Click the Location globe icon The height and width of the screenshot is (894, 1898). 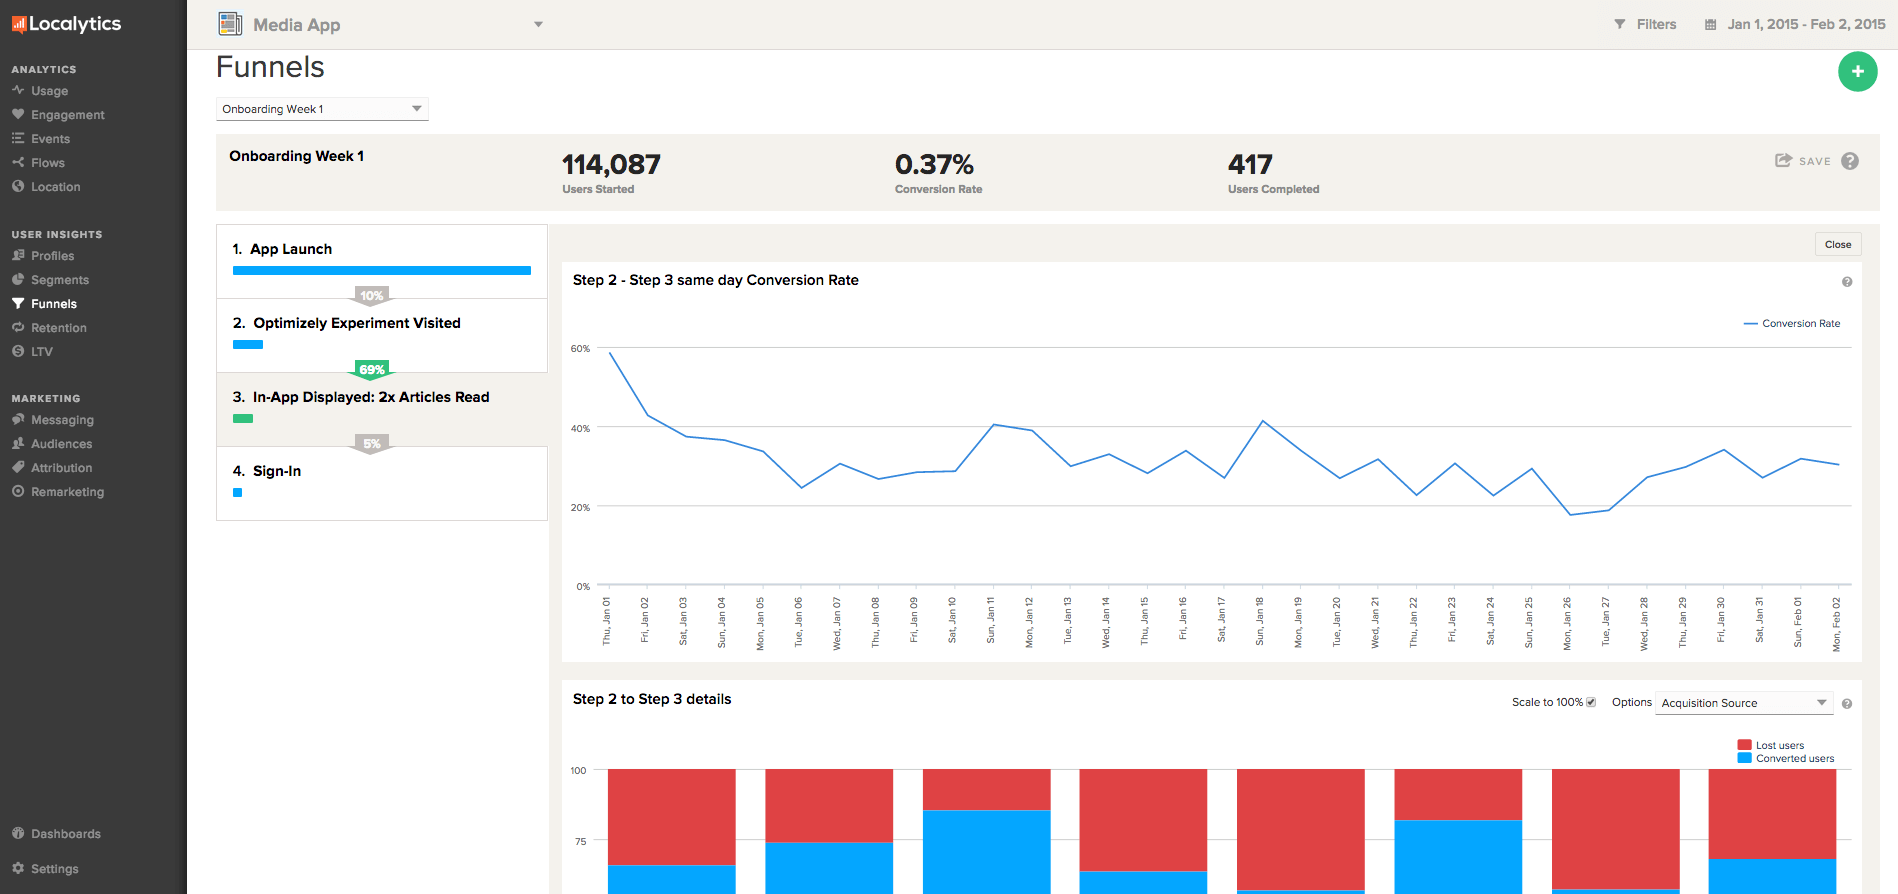18,186
